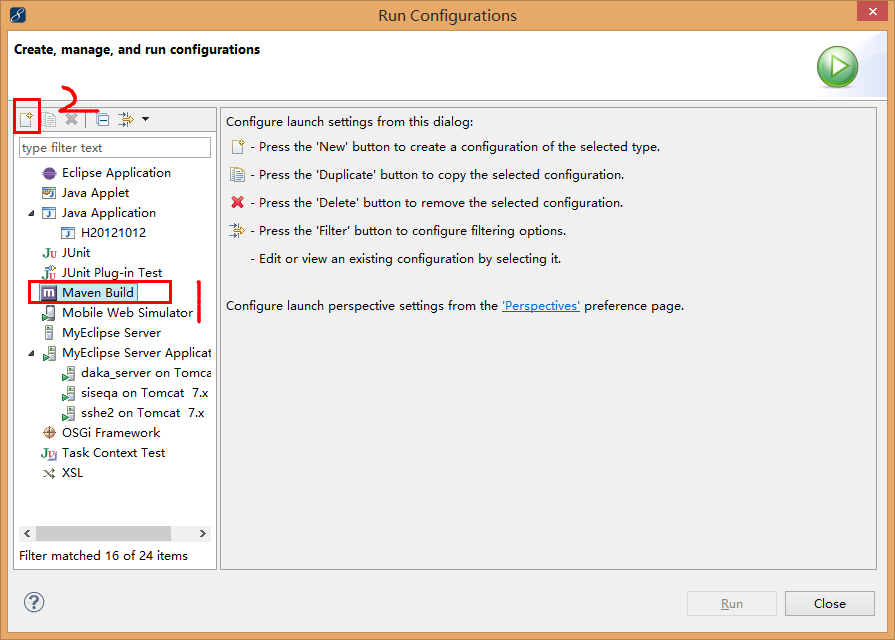Select the daka_server on Tomcat icon

68,373
